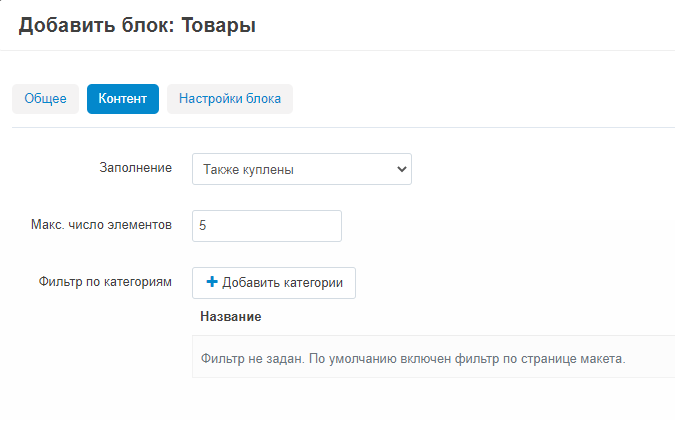Click the Название column header
This screenshot has height=422, width=675.
(230, 317)
